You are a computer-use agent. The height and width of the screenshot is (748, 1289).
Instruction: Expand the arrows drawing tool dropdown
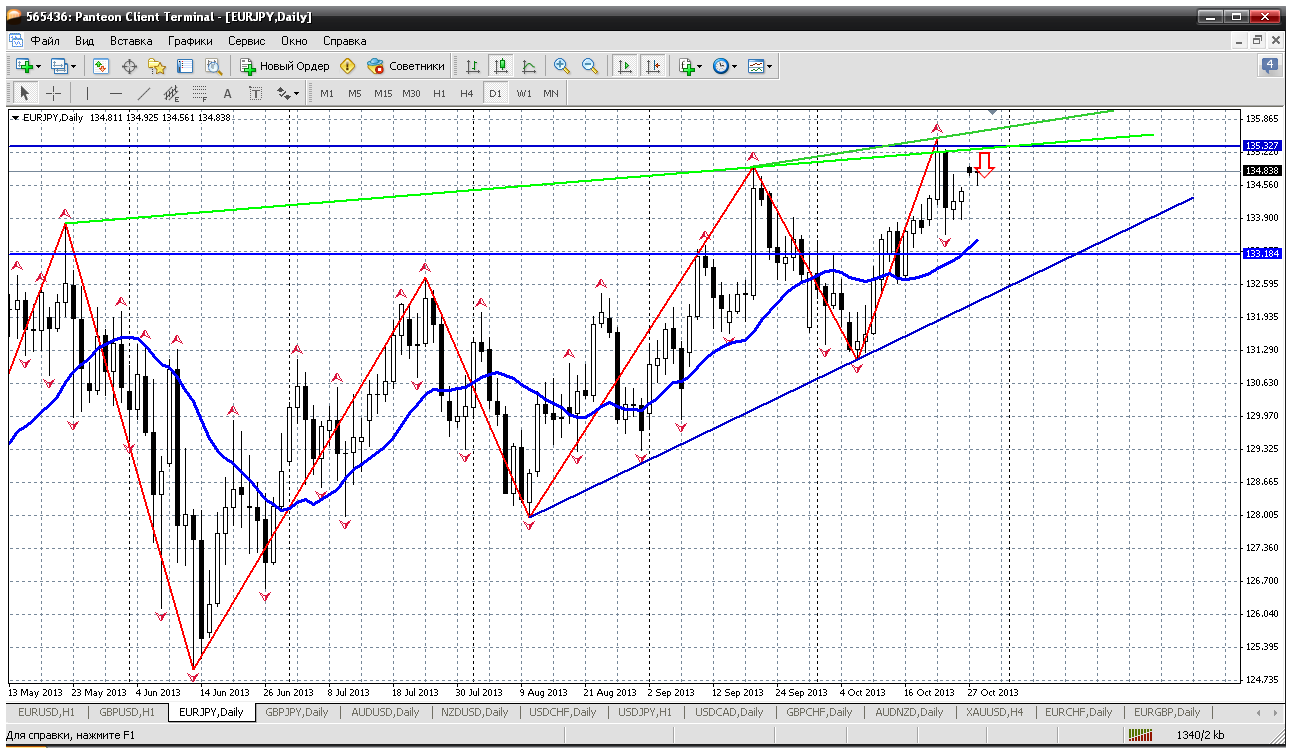coord(296,94)
